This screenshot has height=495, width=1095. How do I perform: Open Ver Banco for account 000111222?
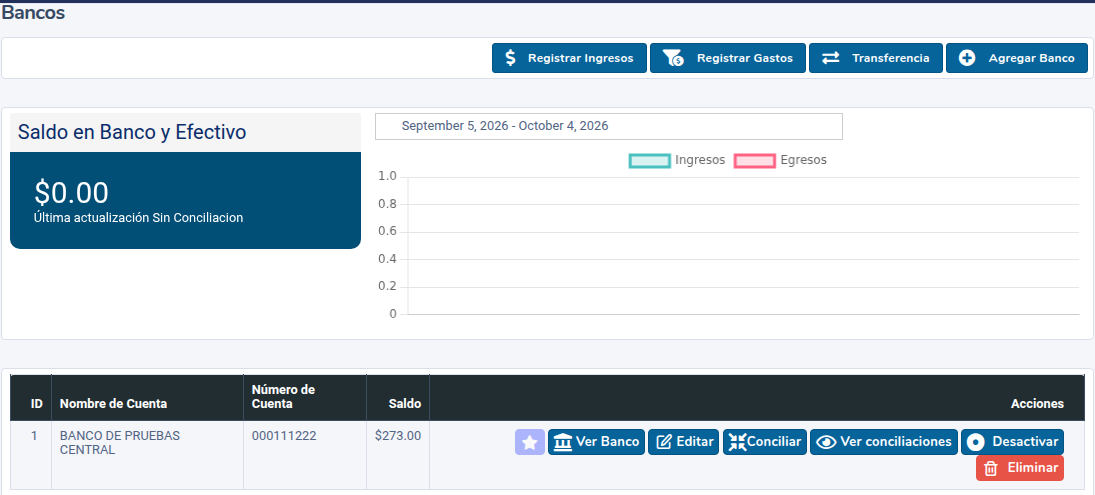click(596, 442)
